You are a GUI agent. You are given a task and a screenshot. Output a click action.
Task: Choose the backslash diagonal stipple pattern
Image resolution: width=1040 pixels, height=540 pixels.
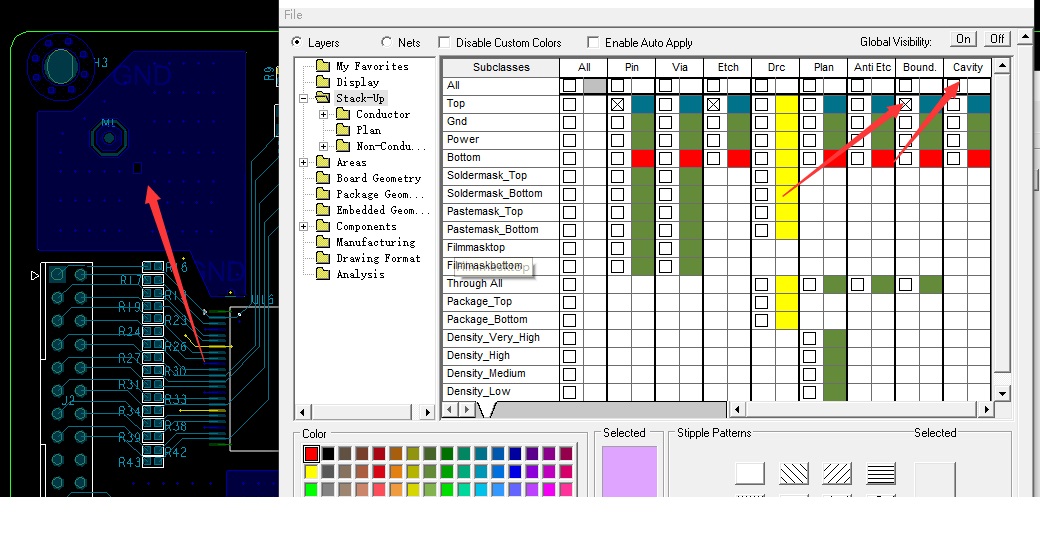(794, 474)
